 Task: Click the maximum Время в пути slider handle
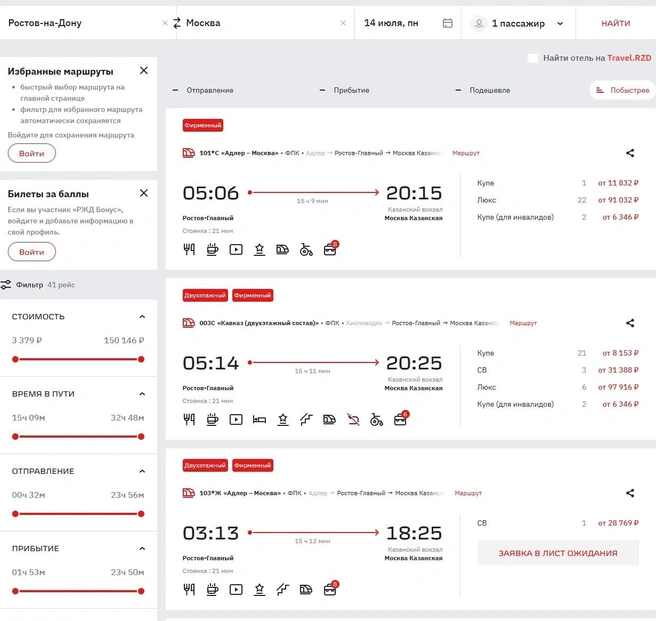coord(141,437)
